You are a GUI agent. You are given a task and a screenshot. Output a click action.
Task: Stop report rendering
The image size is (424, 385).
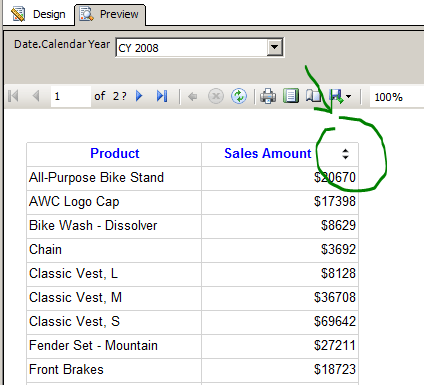point(216,96)
